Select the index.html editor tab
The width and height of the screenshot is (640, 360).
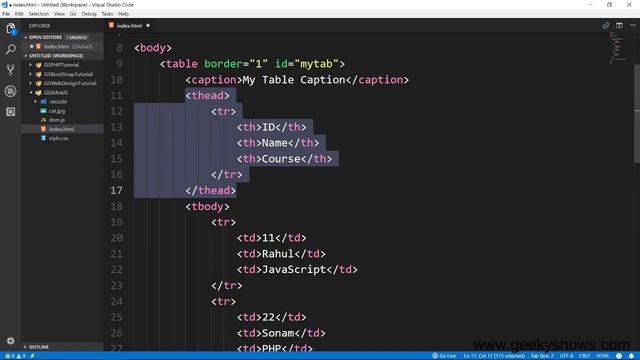click(130, 26)
